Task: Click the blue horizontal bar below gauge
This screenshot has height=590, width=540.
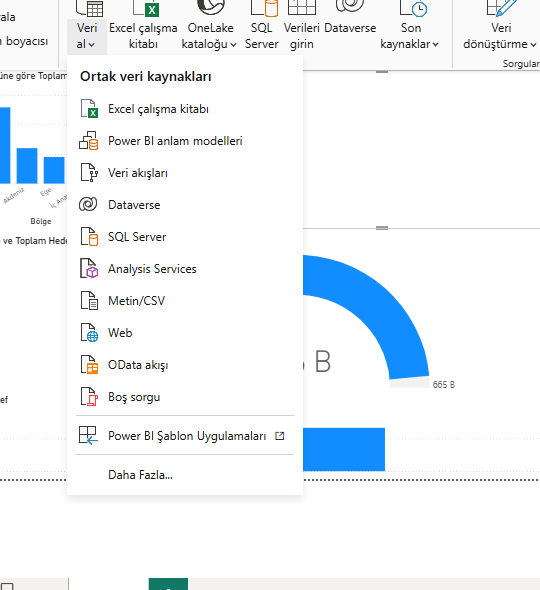Action: (344, 449)
